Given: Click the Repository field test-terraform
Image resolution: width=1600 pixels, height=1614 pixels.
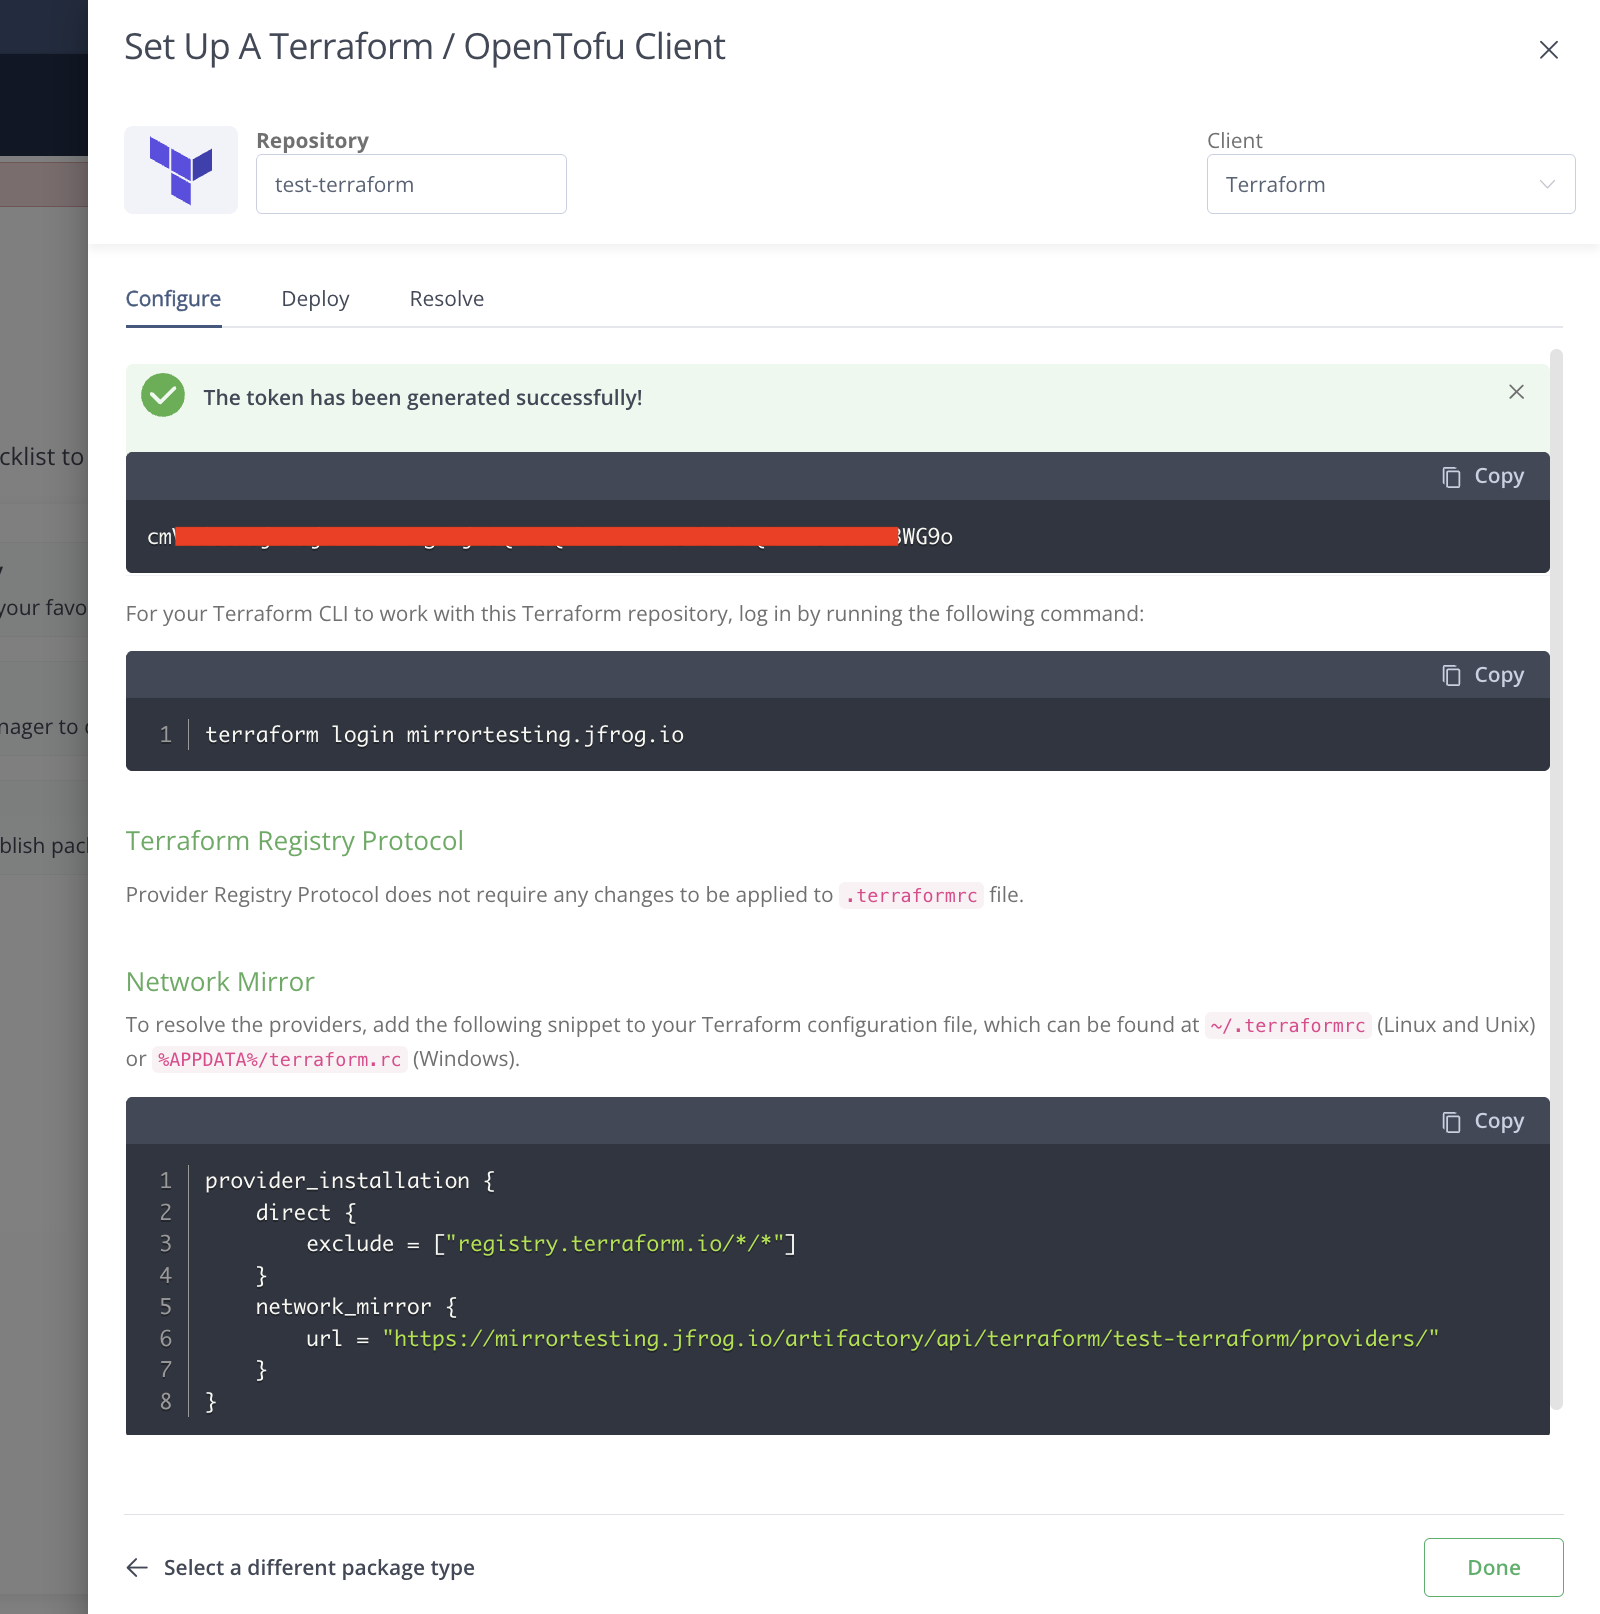Looking at the screenshot, I should (411, 184).
